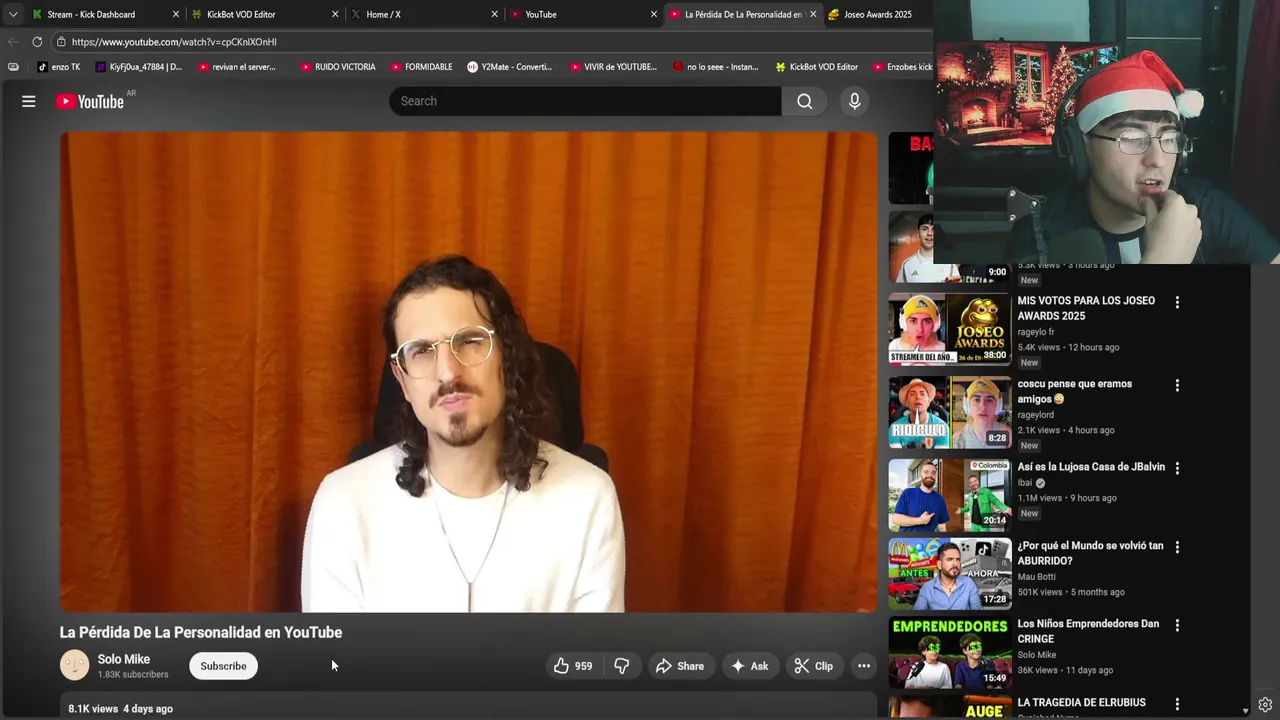This screenshot has height=720, width=1280.
Task: Go back in browser history
Action: pyautogui.click(x=12, y=42)
